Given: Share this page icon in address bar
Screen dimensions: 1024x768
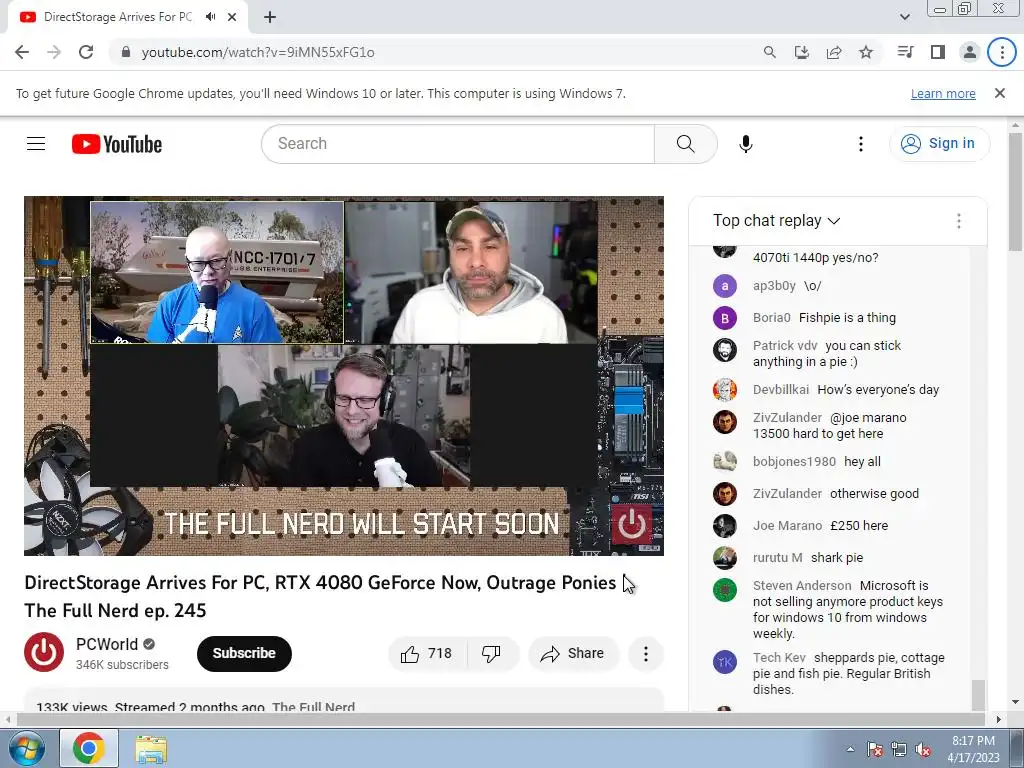Looking at the screenshot, I should [834, 52].
